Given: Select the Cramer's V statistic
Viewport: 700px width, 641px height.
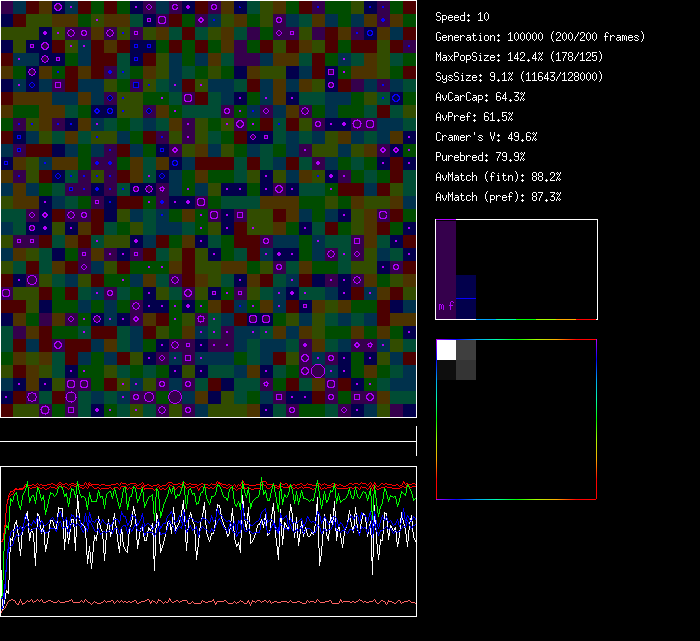Looking at the screenshot, I should [486, 137].
